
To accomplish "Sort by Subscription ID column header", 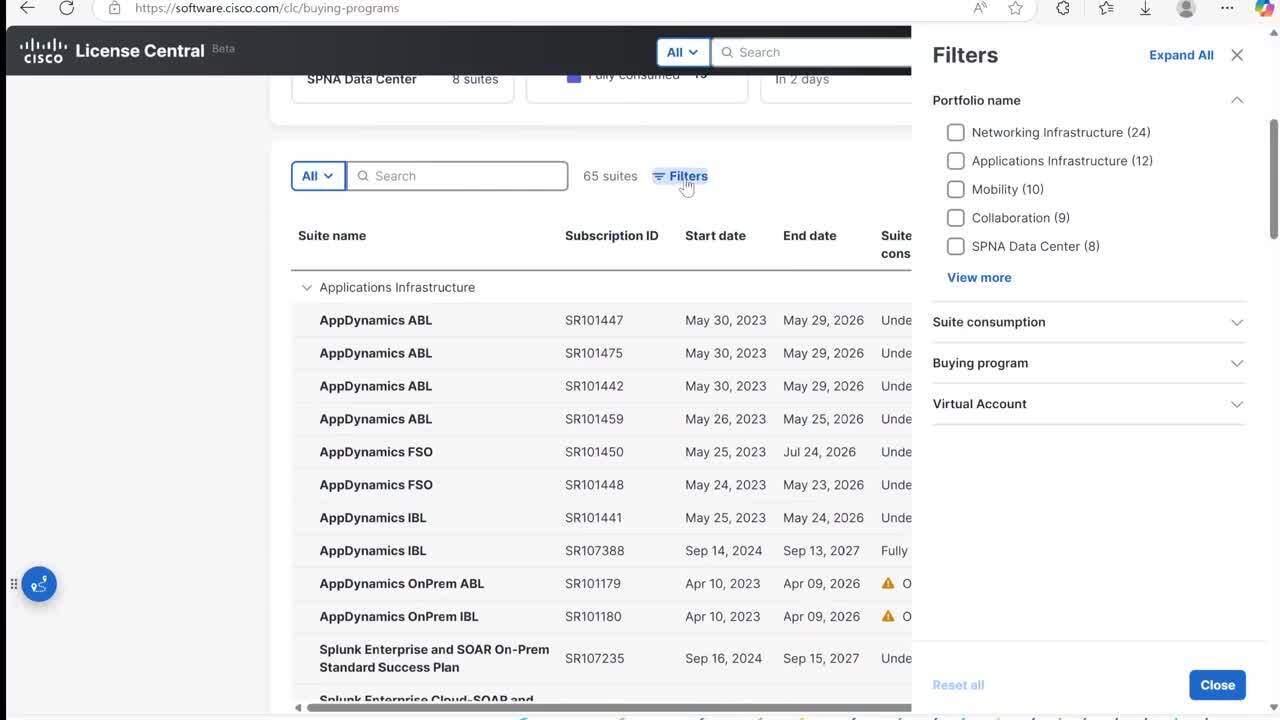I will click(612, 236).
